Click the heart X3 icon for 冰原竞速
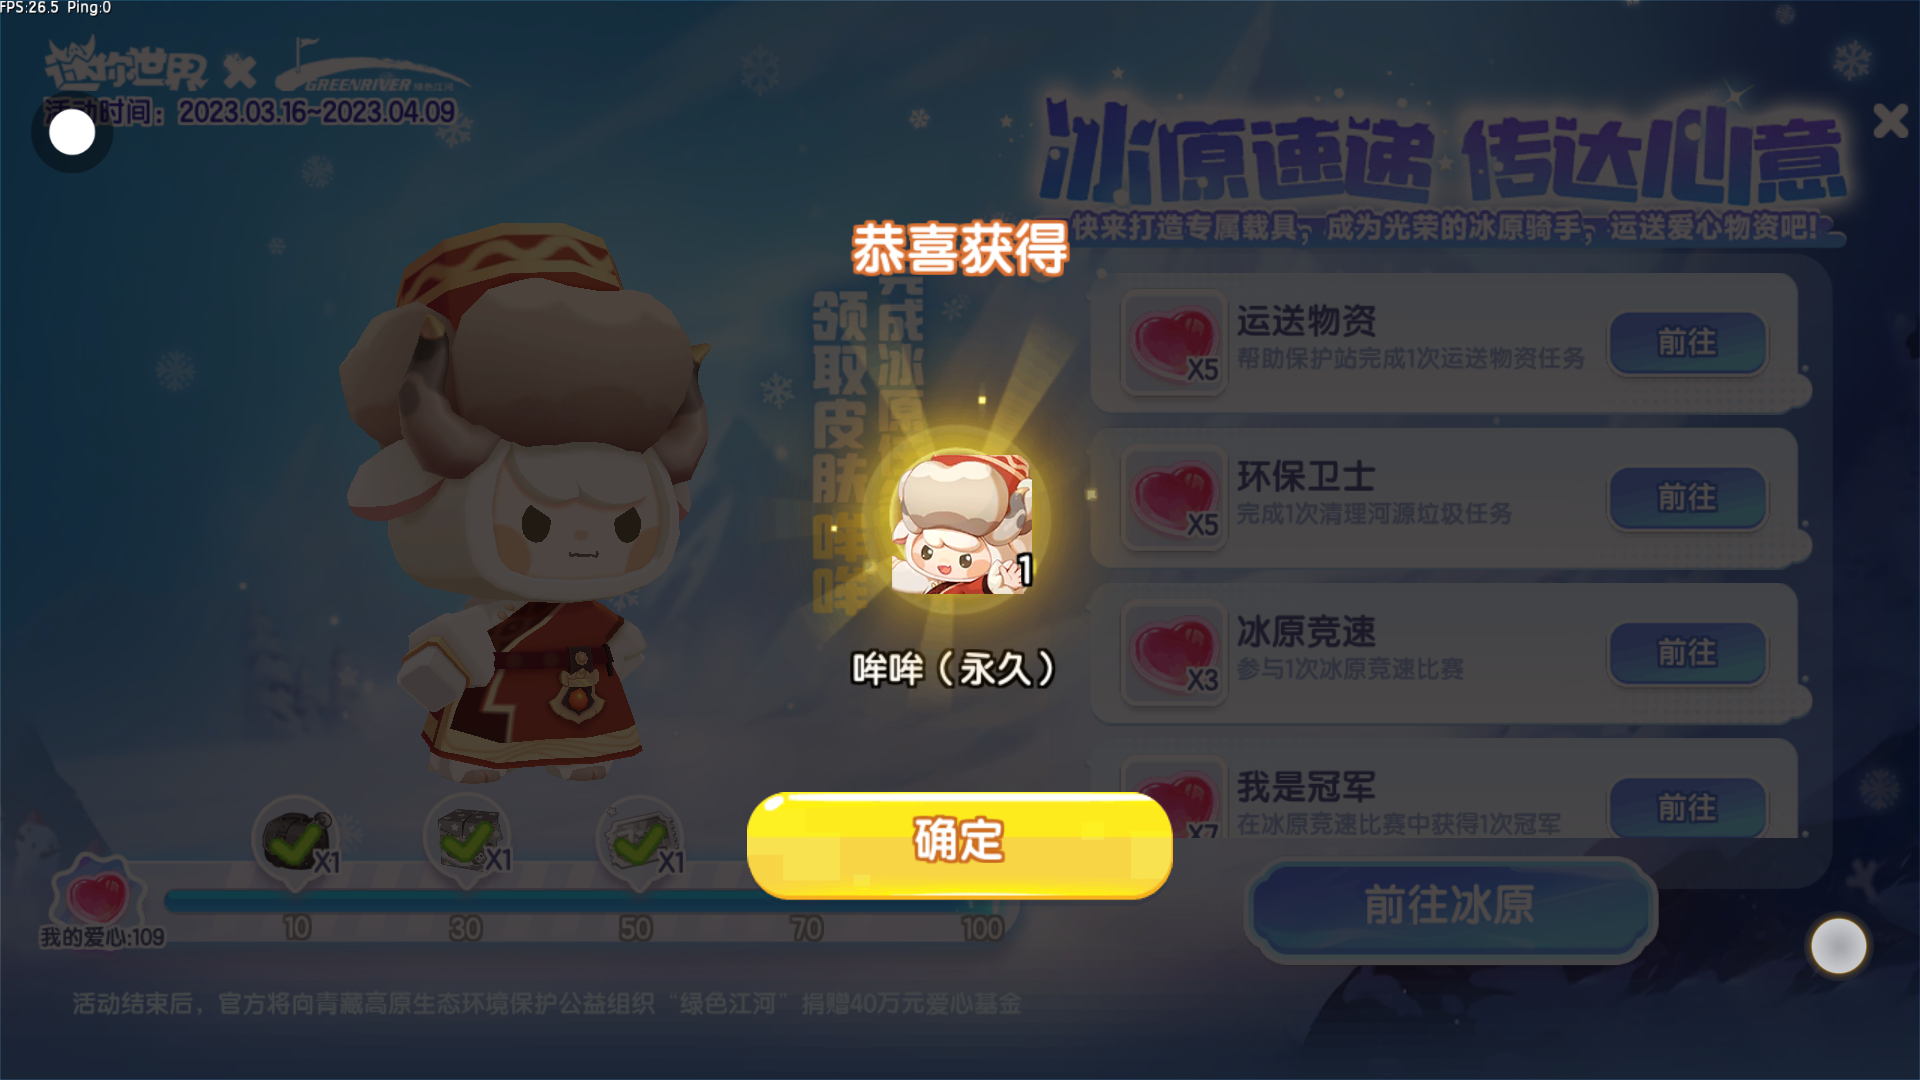Image resolution: width=1920 pixels, height=1080 pixels. (1174, 653)
